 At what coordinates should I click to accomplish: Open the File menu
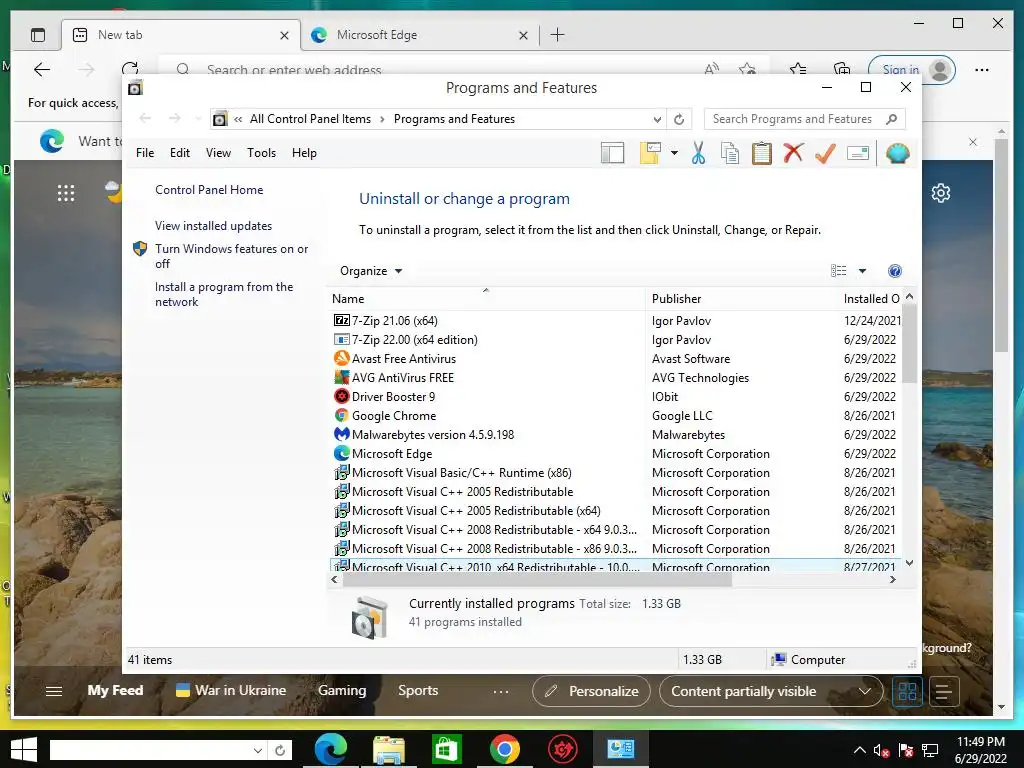tap(145, 153)
